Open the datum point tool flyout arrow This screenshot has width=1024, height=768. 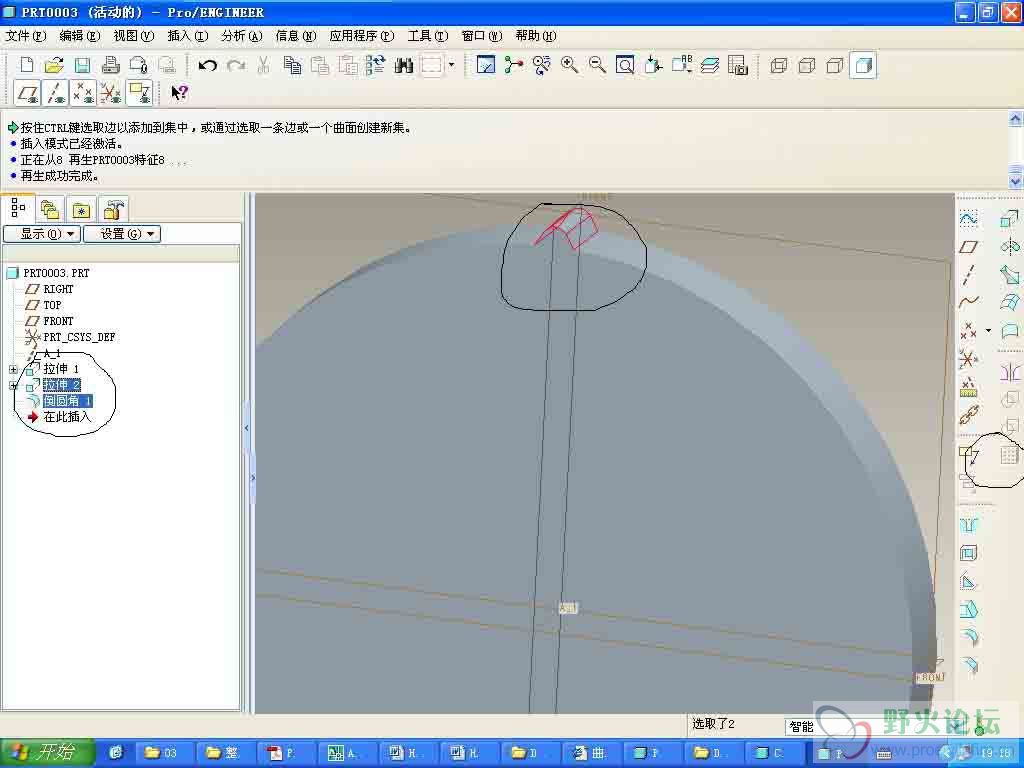[988, 330]
